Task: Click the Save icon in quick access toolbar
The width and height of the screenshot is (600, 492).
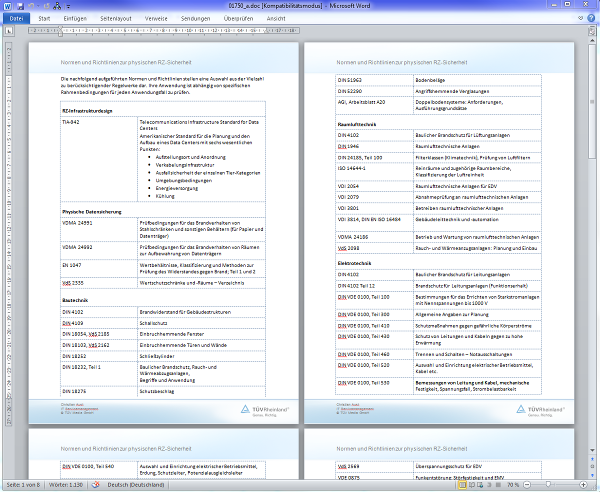Action: tap(20, 6)
